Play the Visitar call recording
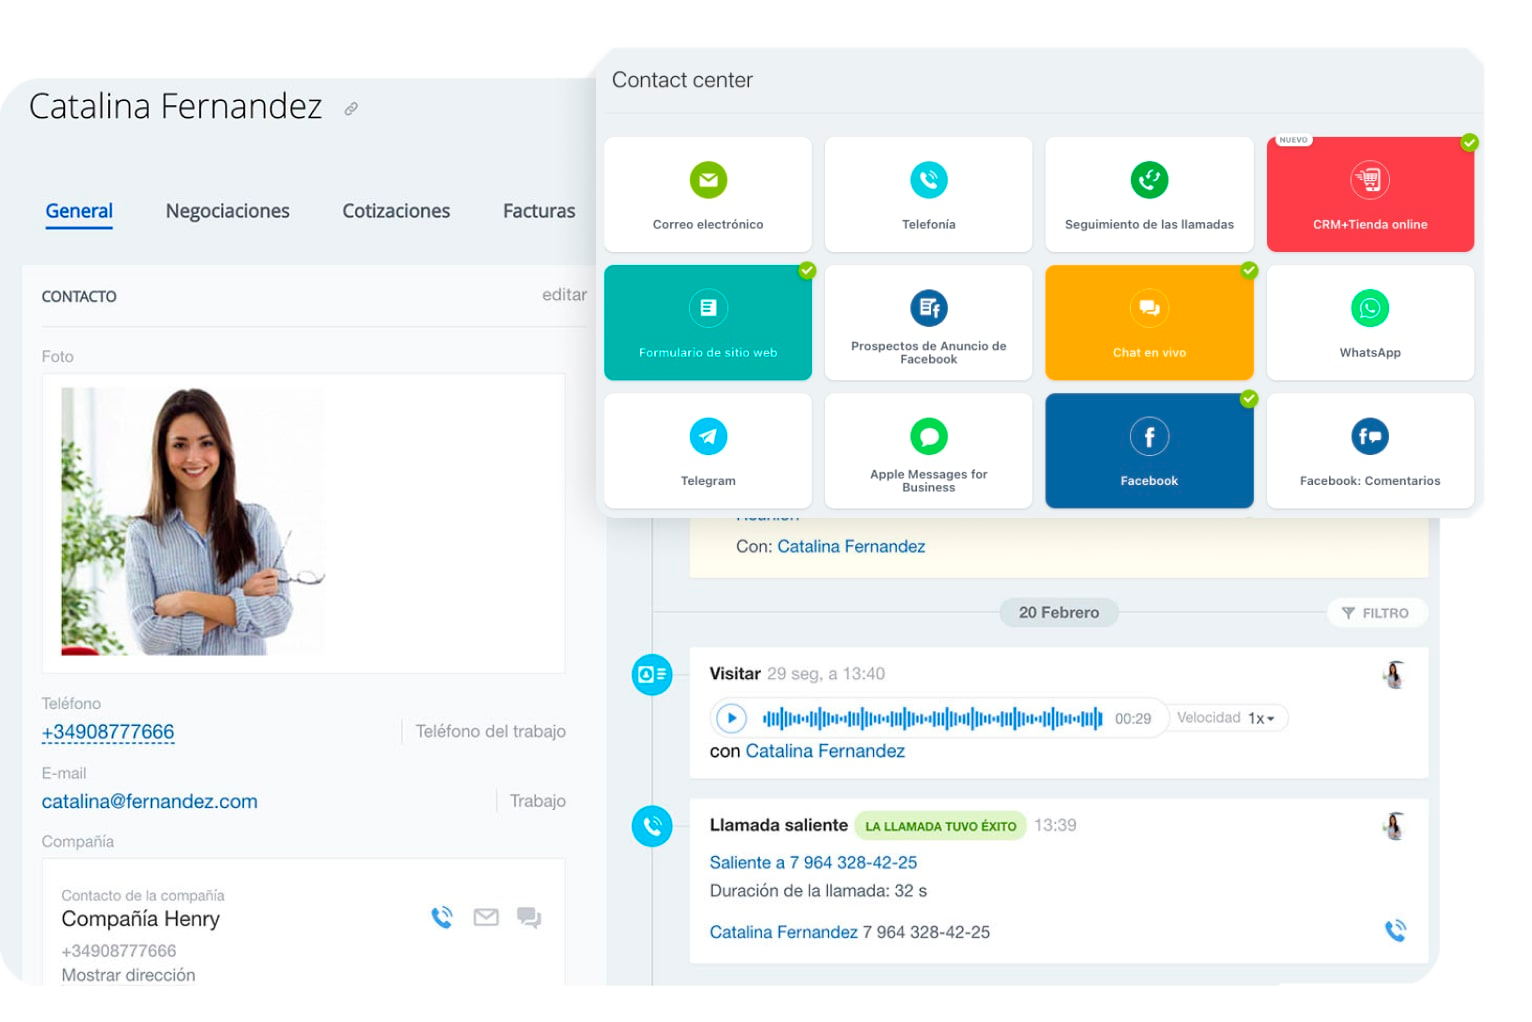Screen dimensions: 1532x1022 [731, 718]
